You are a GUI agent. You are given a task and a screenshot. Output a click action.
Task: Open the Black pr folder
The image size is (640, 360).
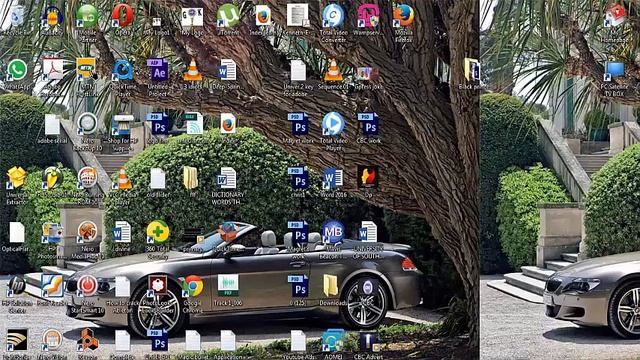(471, 70)
